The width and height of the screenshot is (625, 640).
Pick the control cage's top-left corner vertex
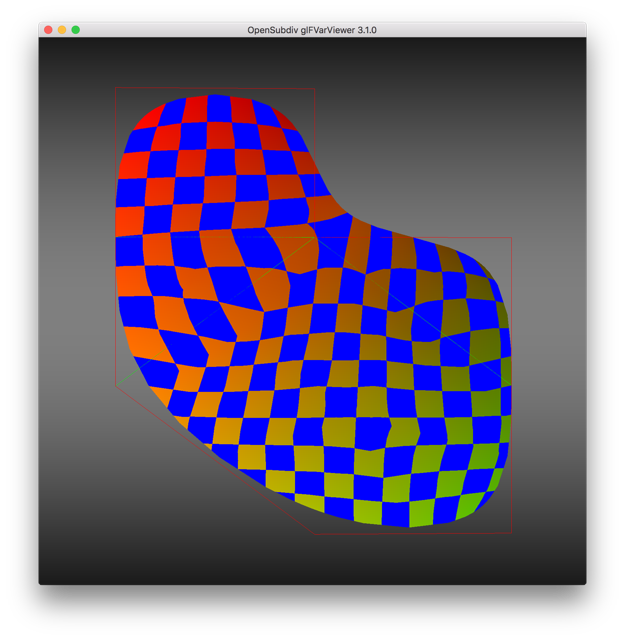(x=116, y=88)
